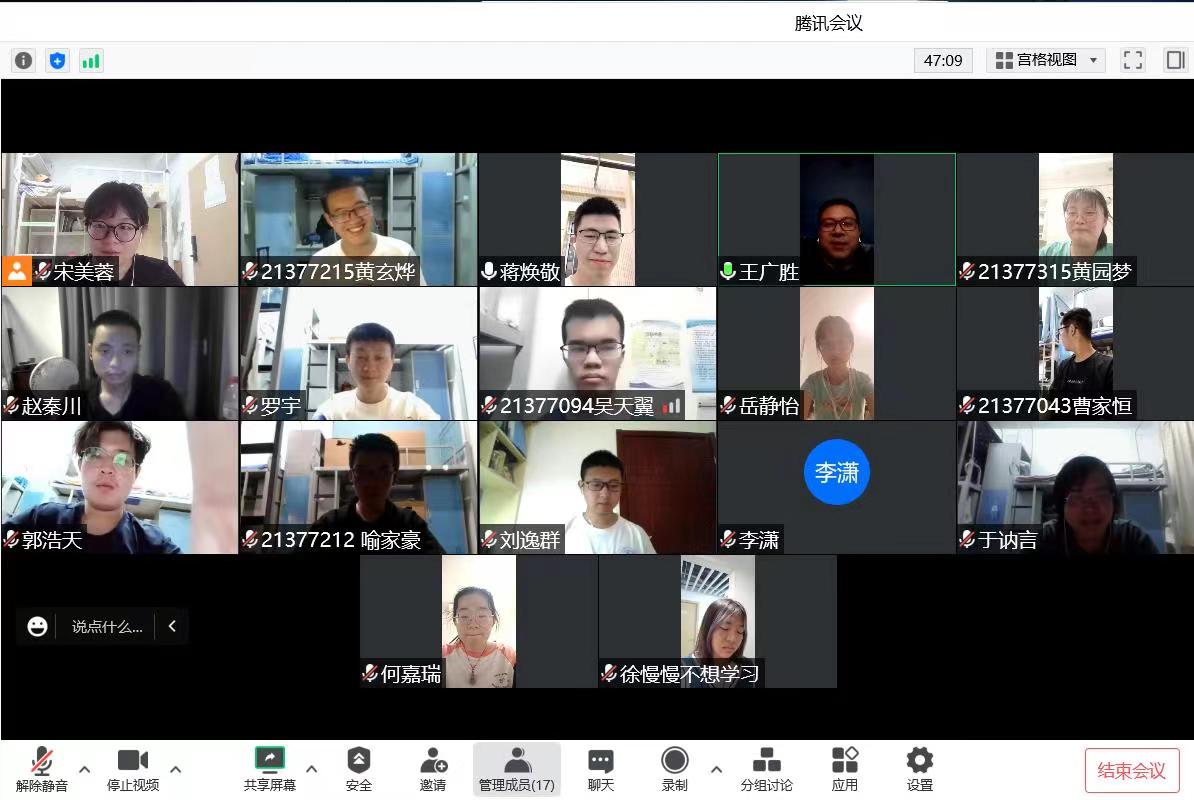Screen dimensions: 1194x800
Task: Check the green network signal icon
Action: coord(91,61)
